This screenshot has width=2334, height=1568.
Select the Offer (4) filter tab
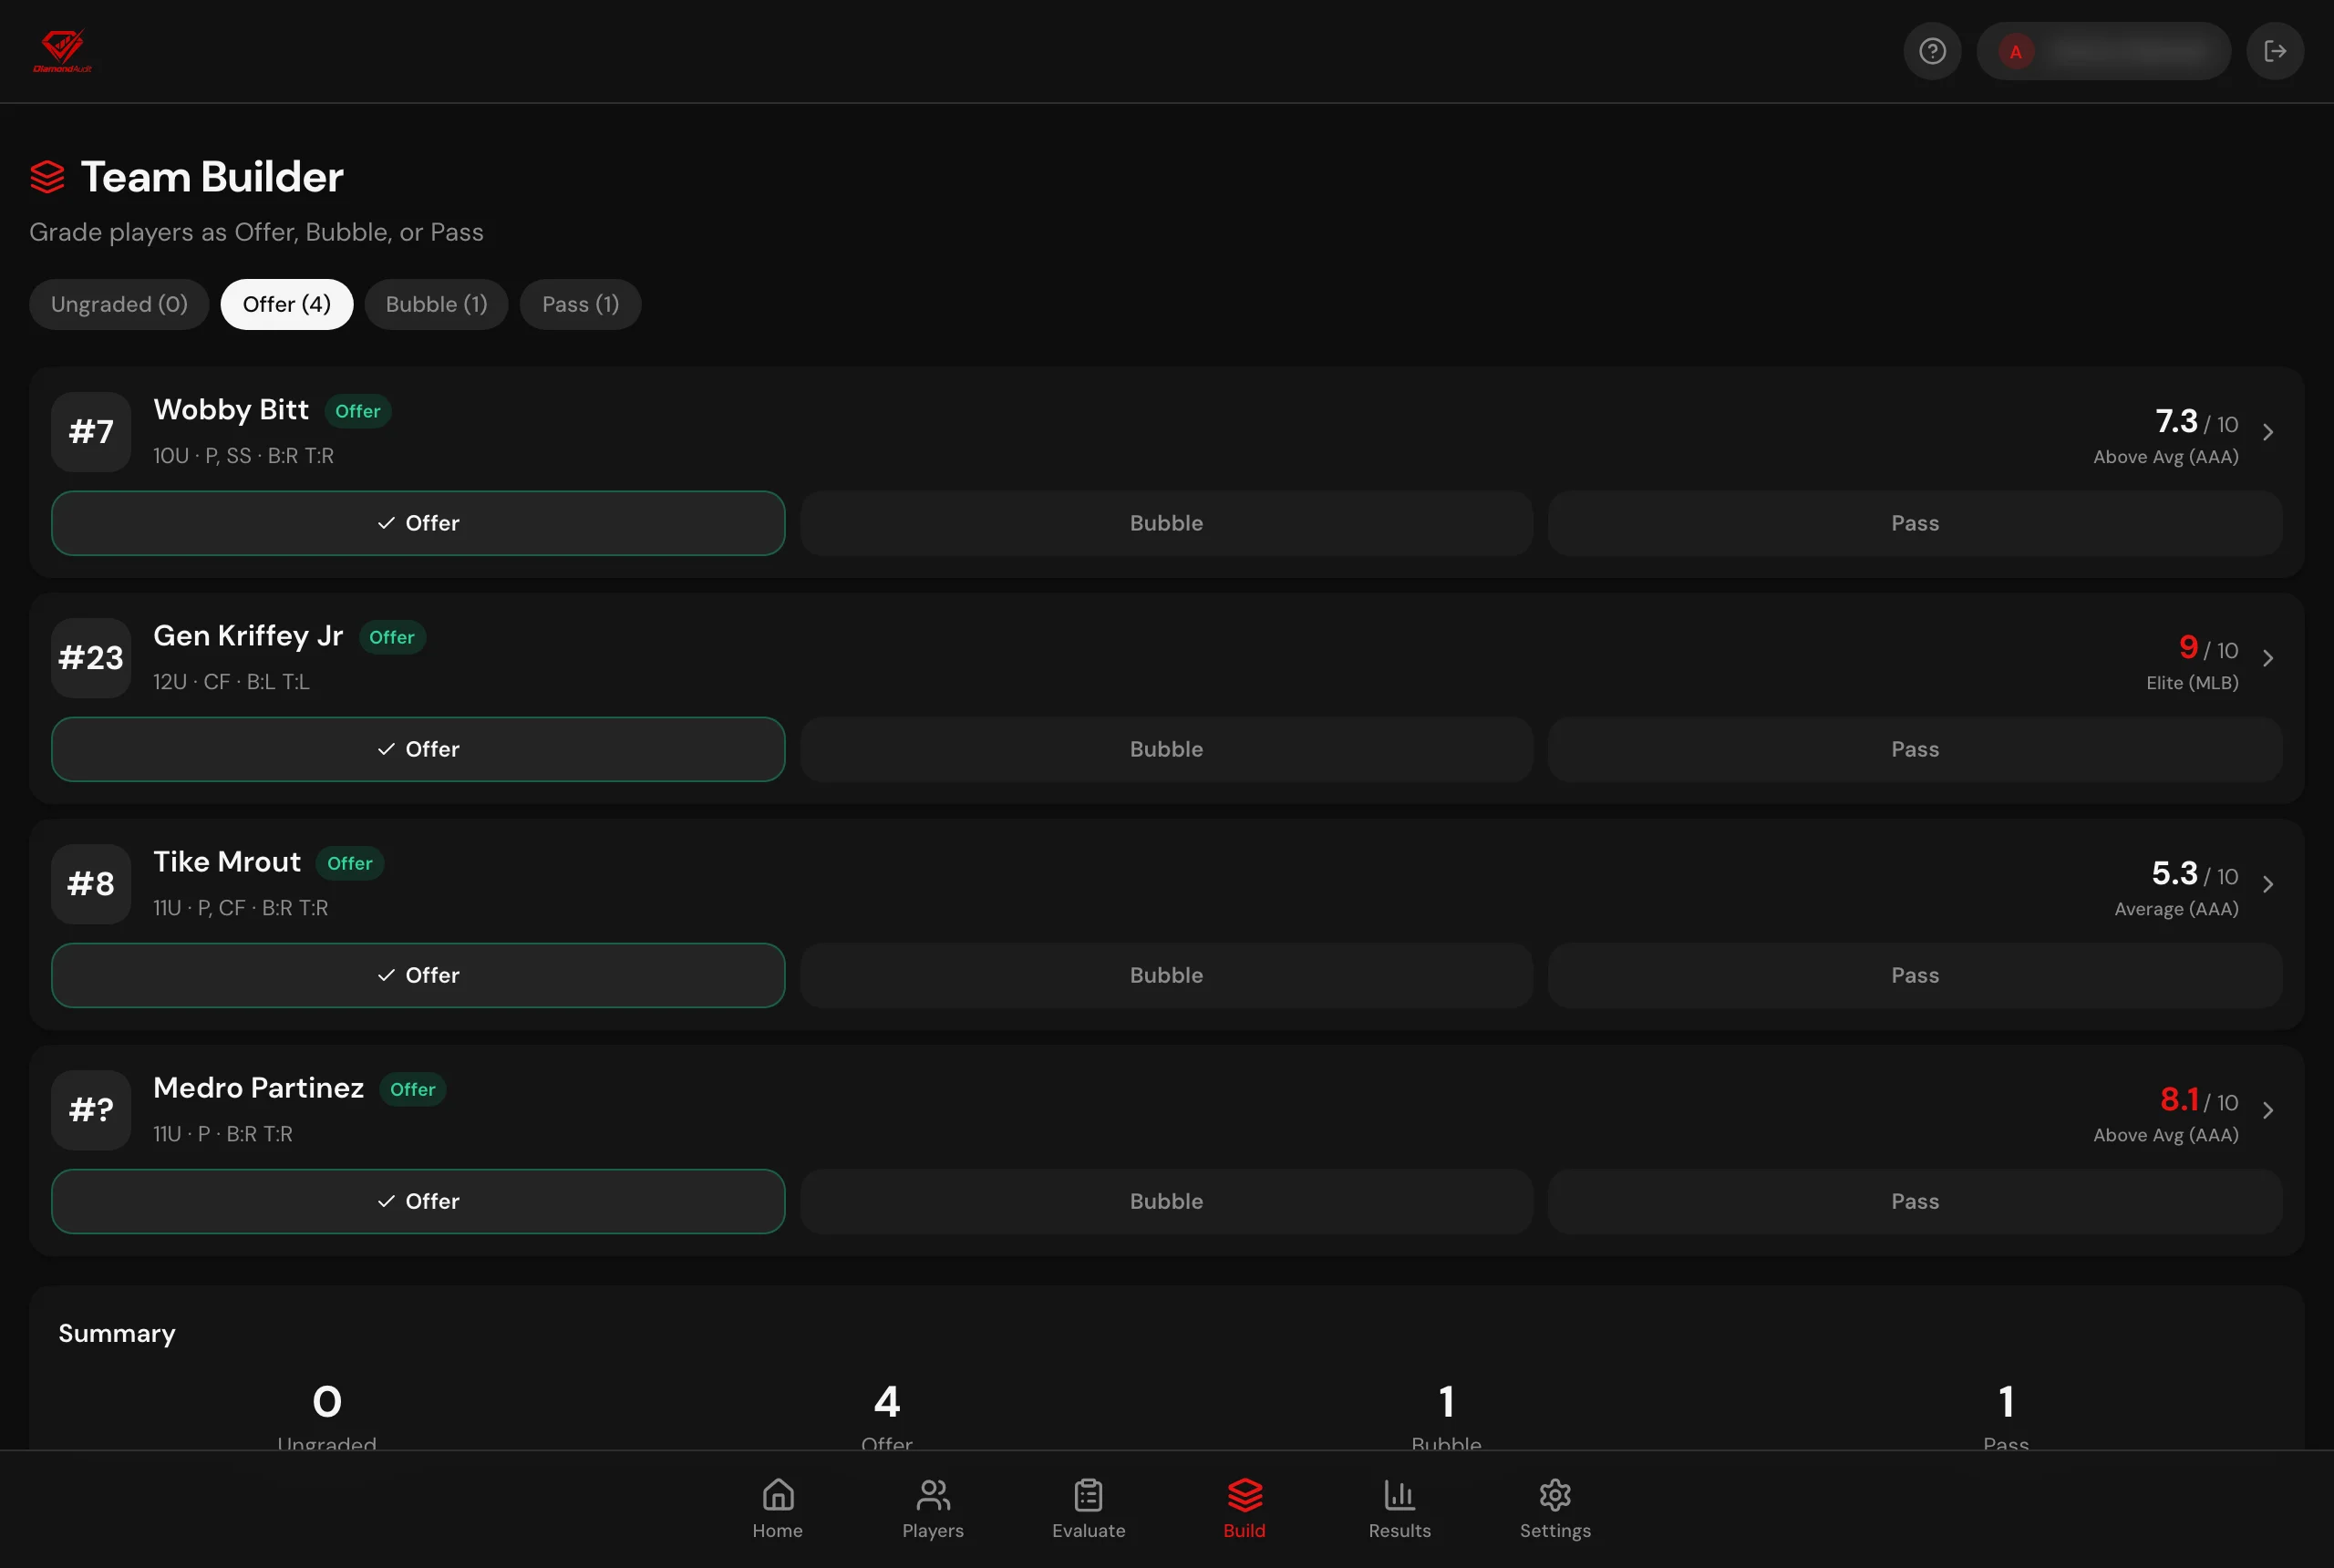pyautogui.click(x=287, y=304)
